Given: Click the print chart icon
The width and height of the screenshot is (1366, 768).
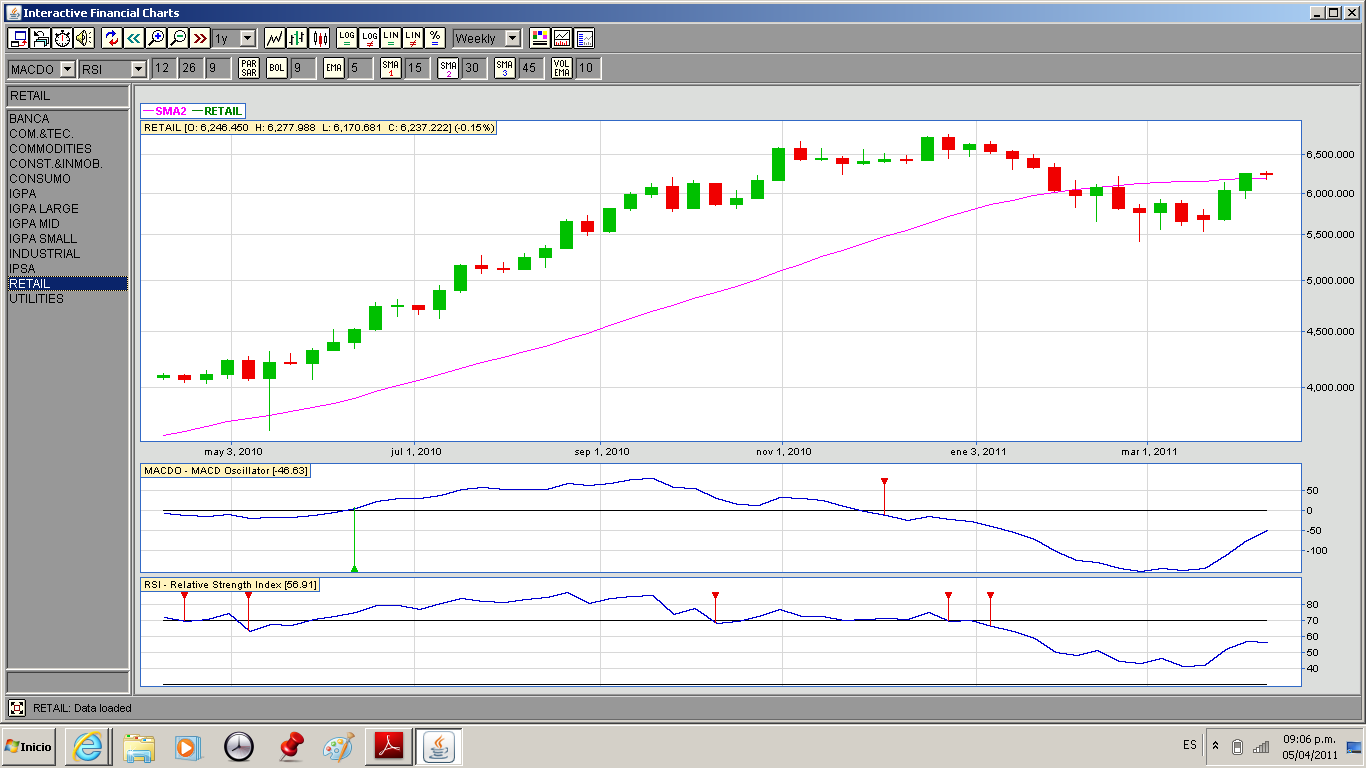Looking at the screenshot, I should [41, 38].
